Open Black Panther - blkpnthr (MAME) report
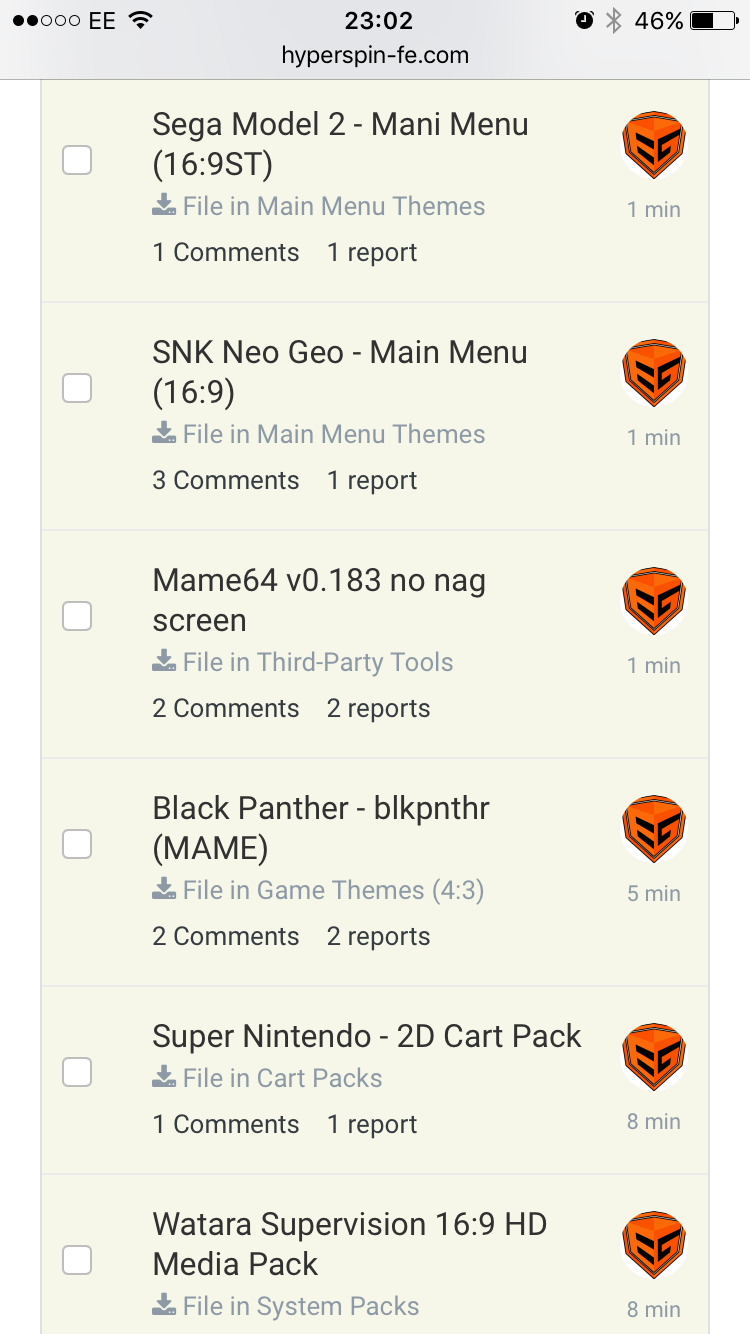Screen dimensions: 750x1334 coord(321,828)
